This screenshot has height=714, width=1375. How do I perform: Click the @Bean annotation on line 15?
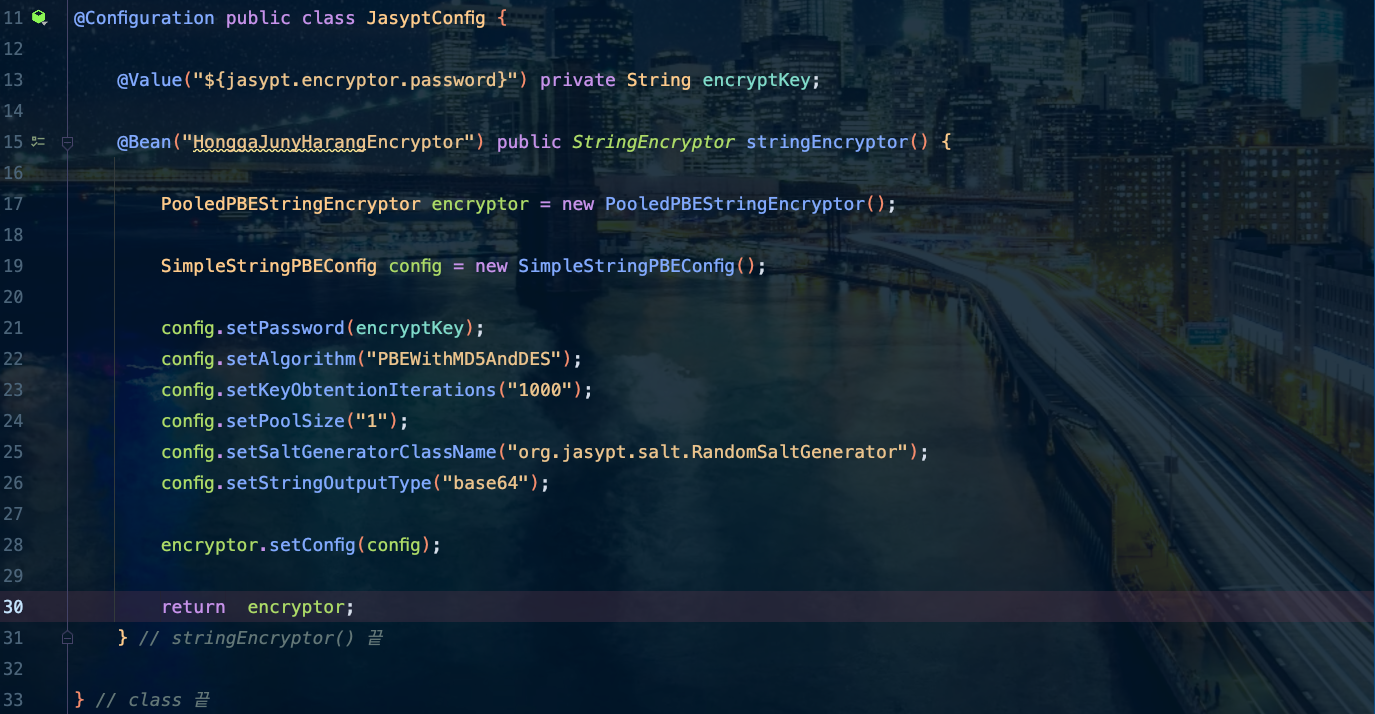(144, 142)
